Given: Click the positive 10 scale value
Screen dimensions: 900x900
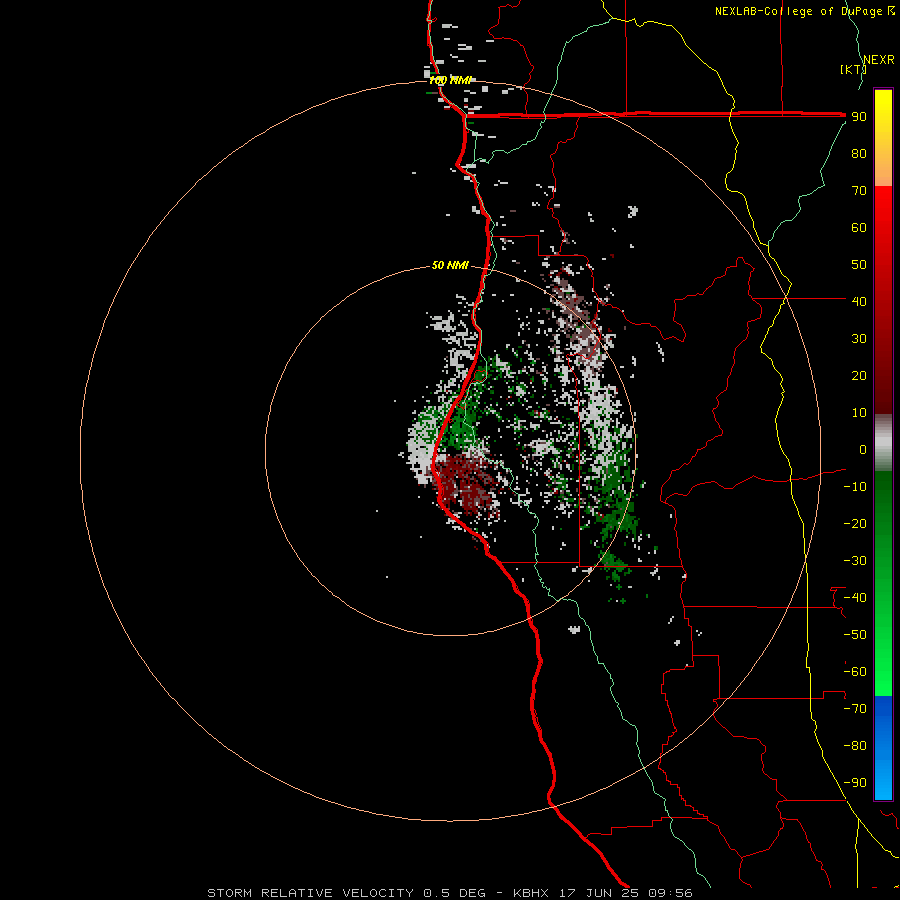Looking at the screenshot, I should [x=859, y=413].
